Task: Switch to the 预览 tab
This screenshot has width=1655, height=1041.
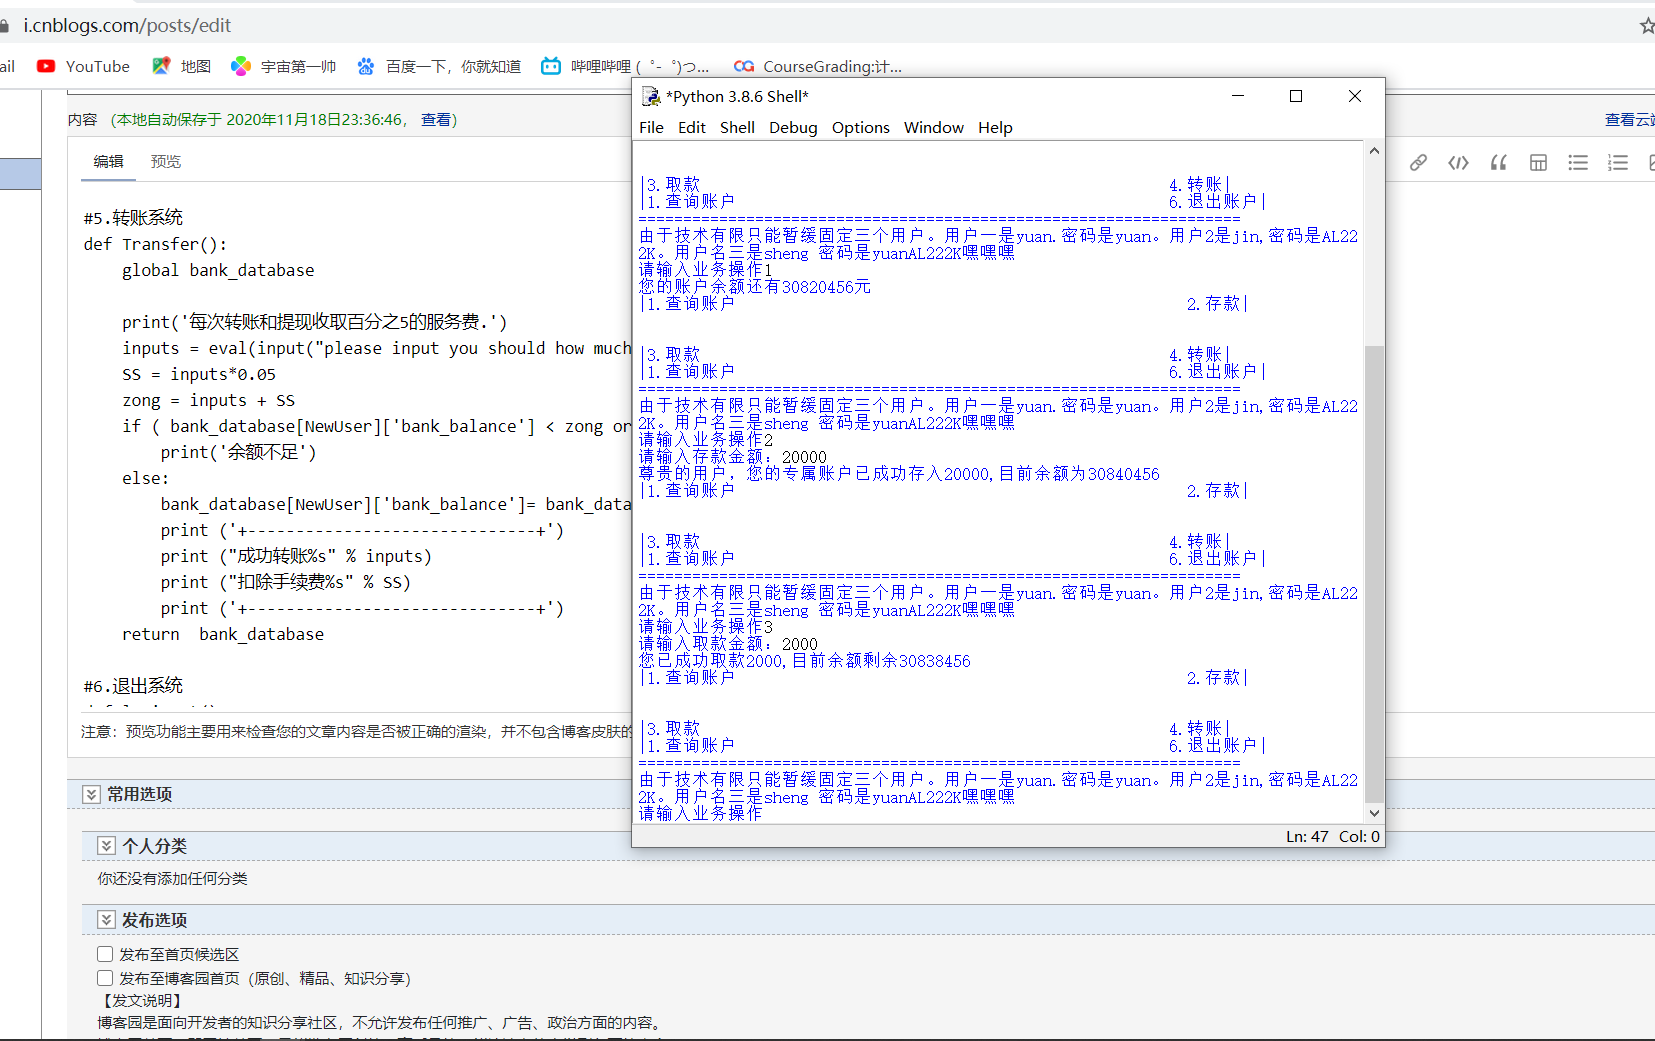Action: pos(166,161)
